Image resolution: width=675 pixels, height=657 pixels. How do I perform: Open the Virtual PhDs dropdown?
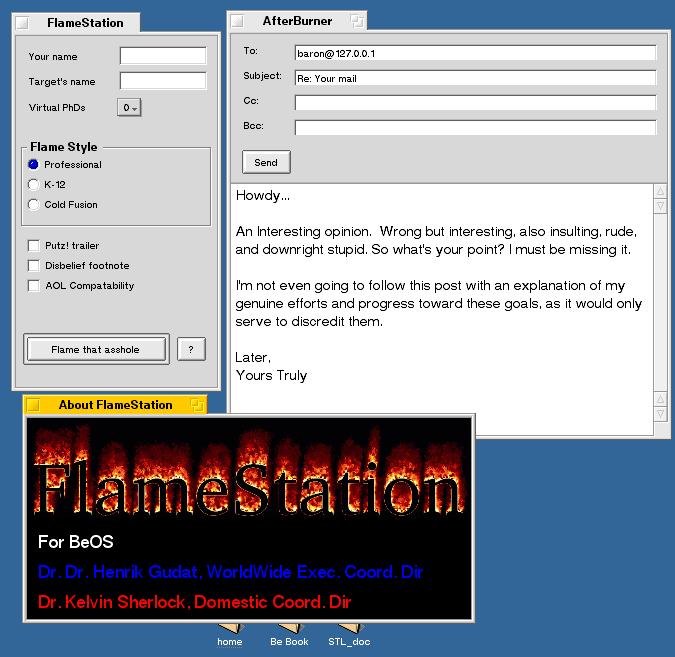tap(129, 108)
